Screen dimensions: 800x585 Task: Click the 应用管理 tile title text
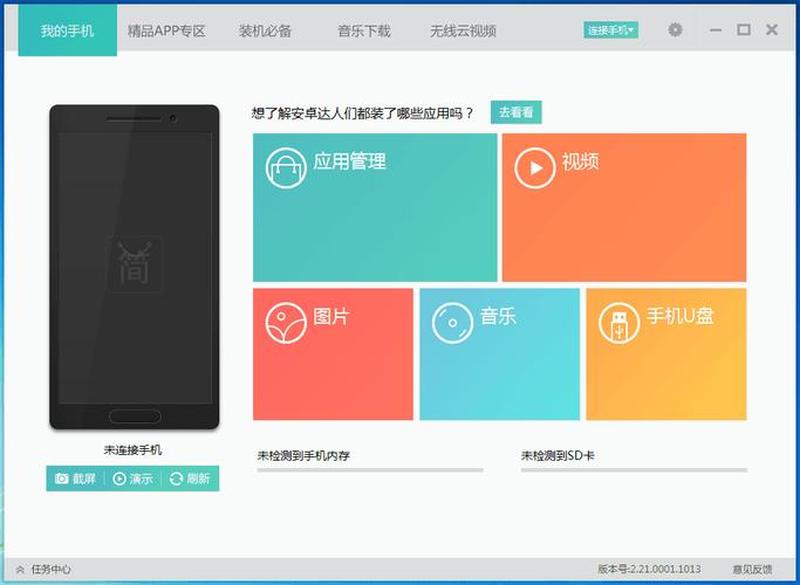point(349,162)
